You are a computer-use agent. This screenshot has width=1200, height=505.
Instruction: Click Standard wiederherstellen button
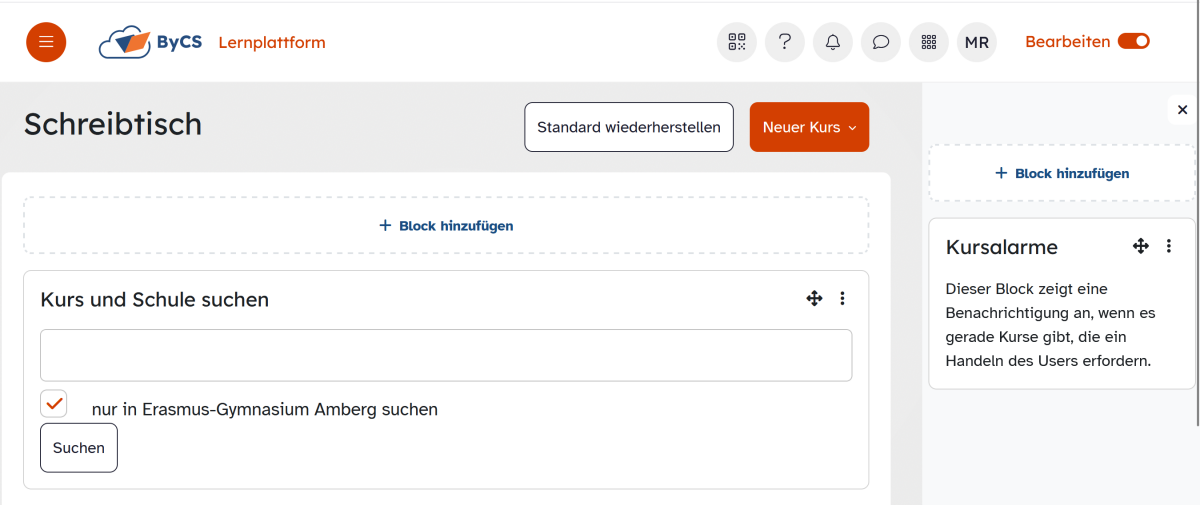pos(629,127)
